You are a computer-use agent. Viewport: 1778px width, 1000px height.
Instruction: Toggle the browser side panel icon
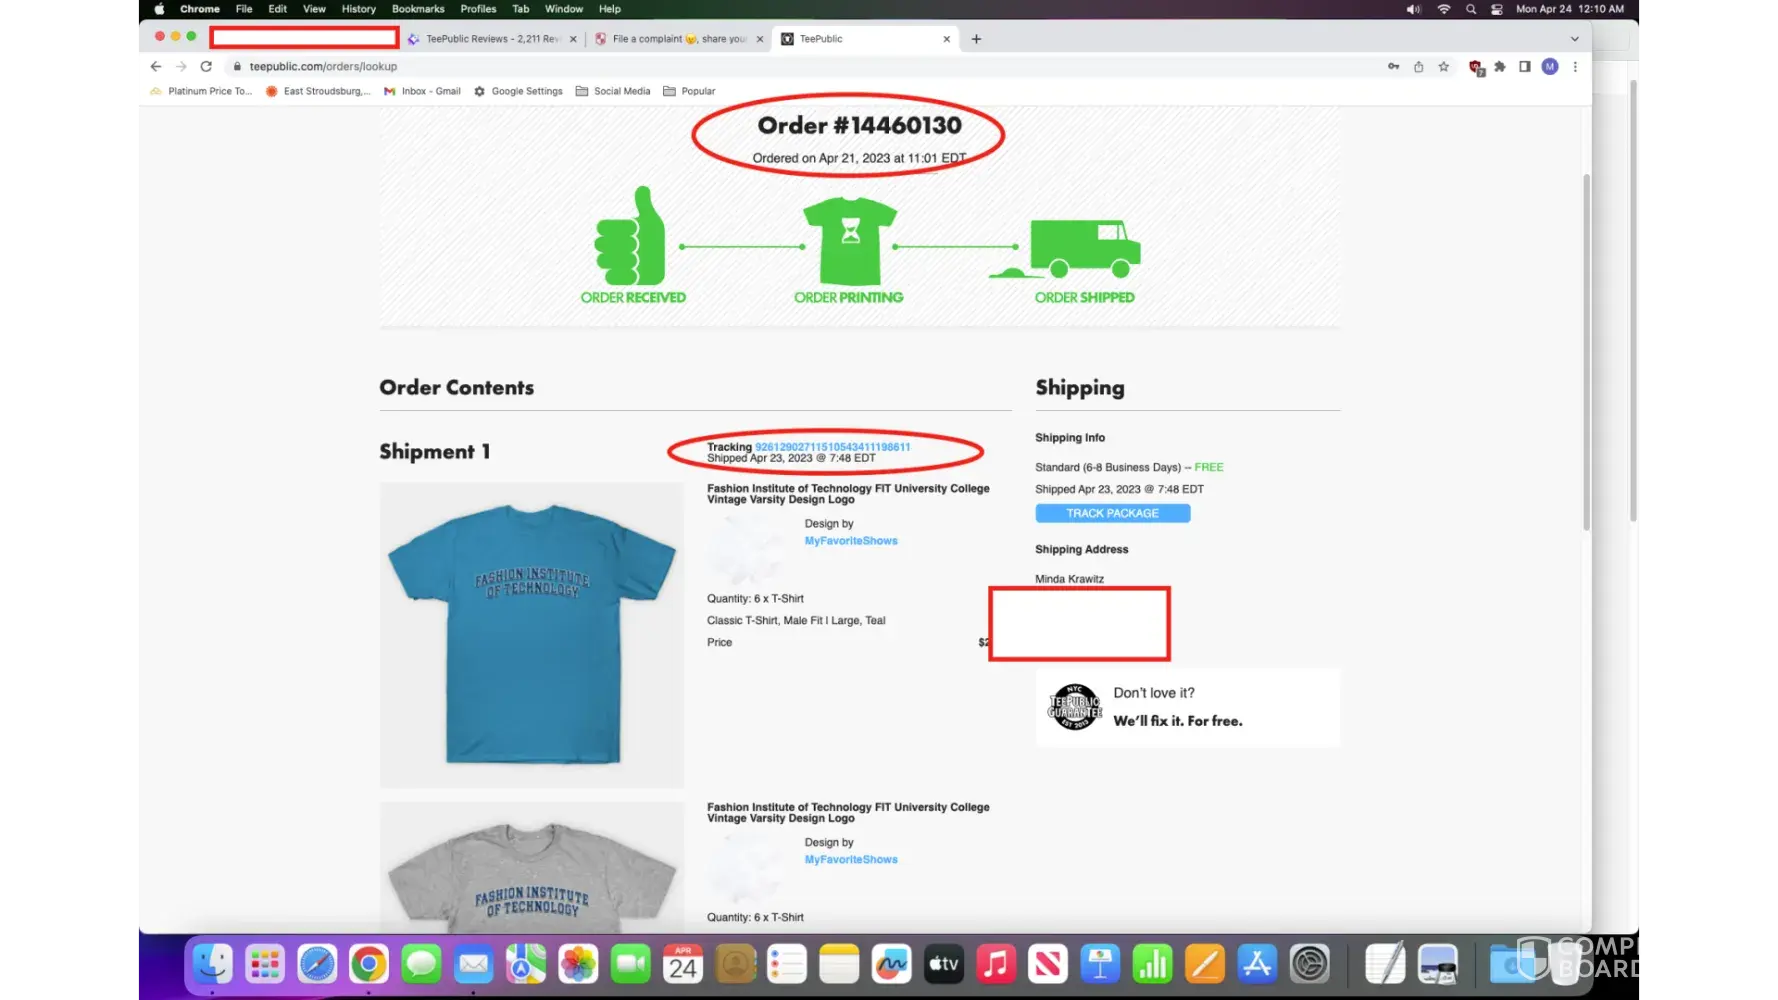click(1524, 67)
